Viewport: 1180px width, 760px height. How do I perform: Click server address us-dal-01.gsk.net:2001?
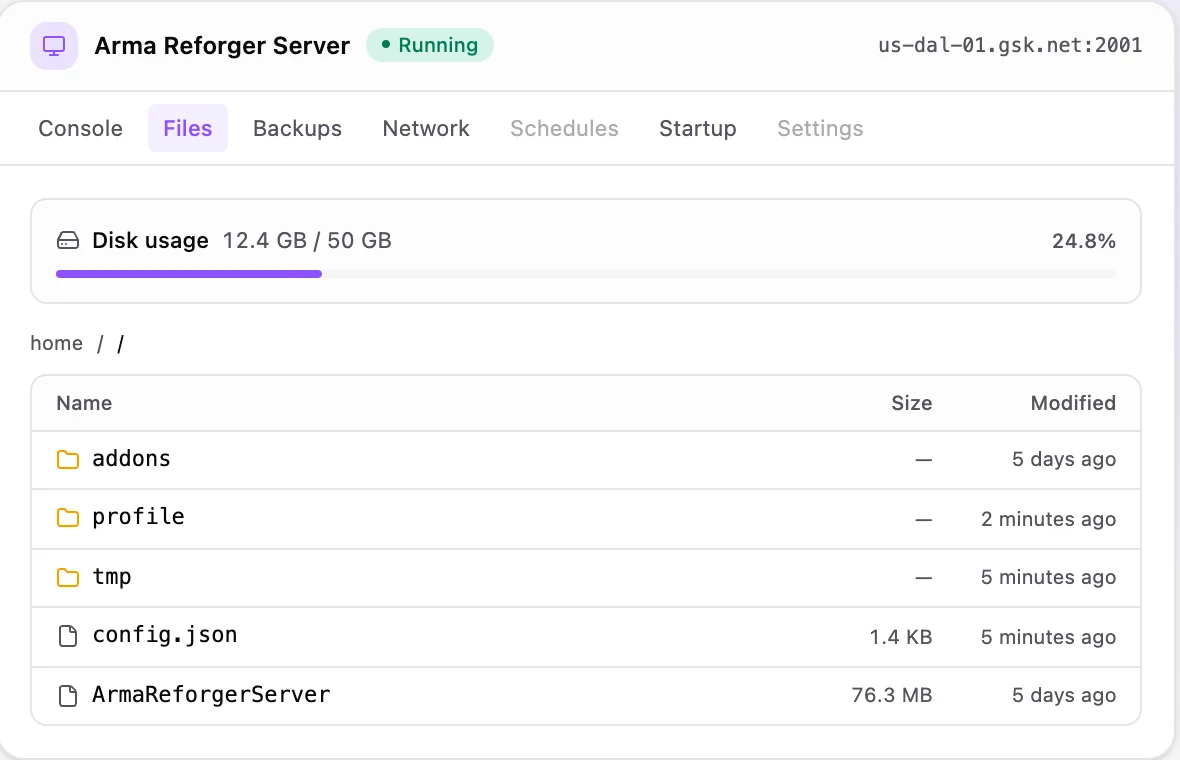pyautogui.click(x=1010, y=45)
